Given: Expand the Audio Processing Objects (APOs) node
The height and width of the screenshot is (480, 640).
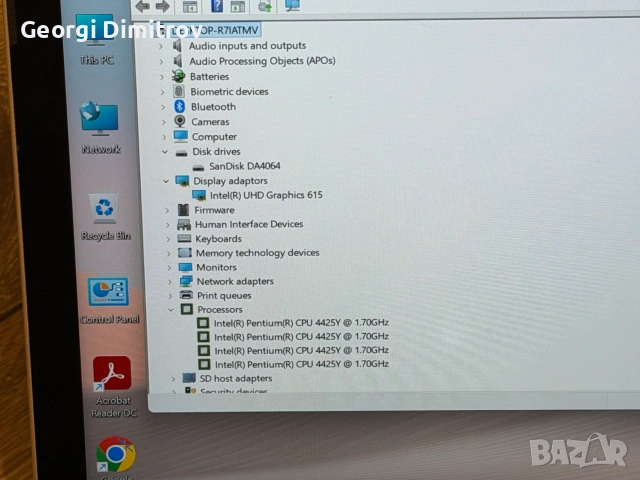Looking at the screenshot, I should [x=161, y=62].
